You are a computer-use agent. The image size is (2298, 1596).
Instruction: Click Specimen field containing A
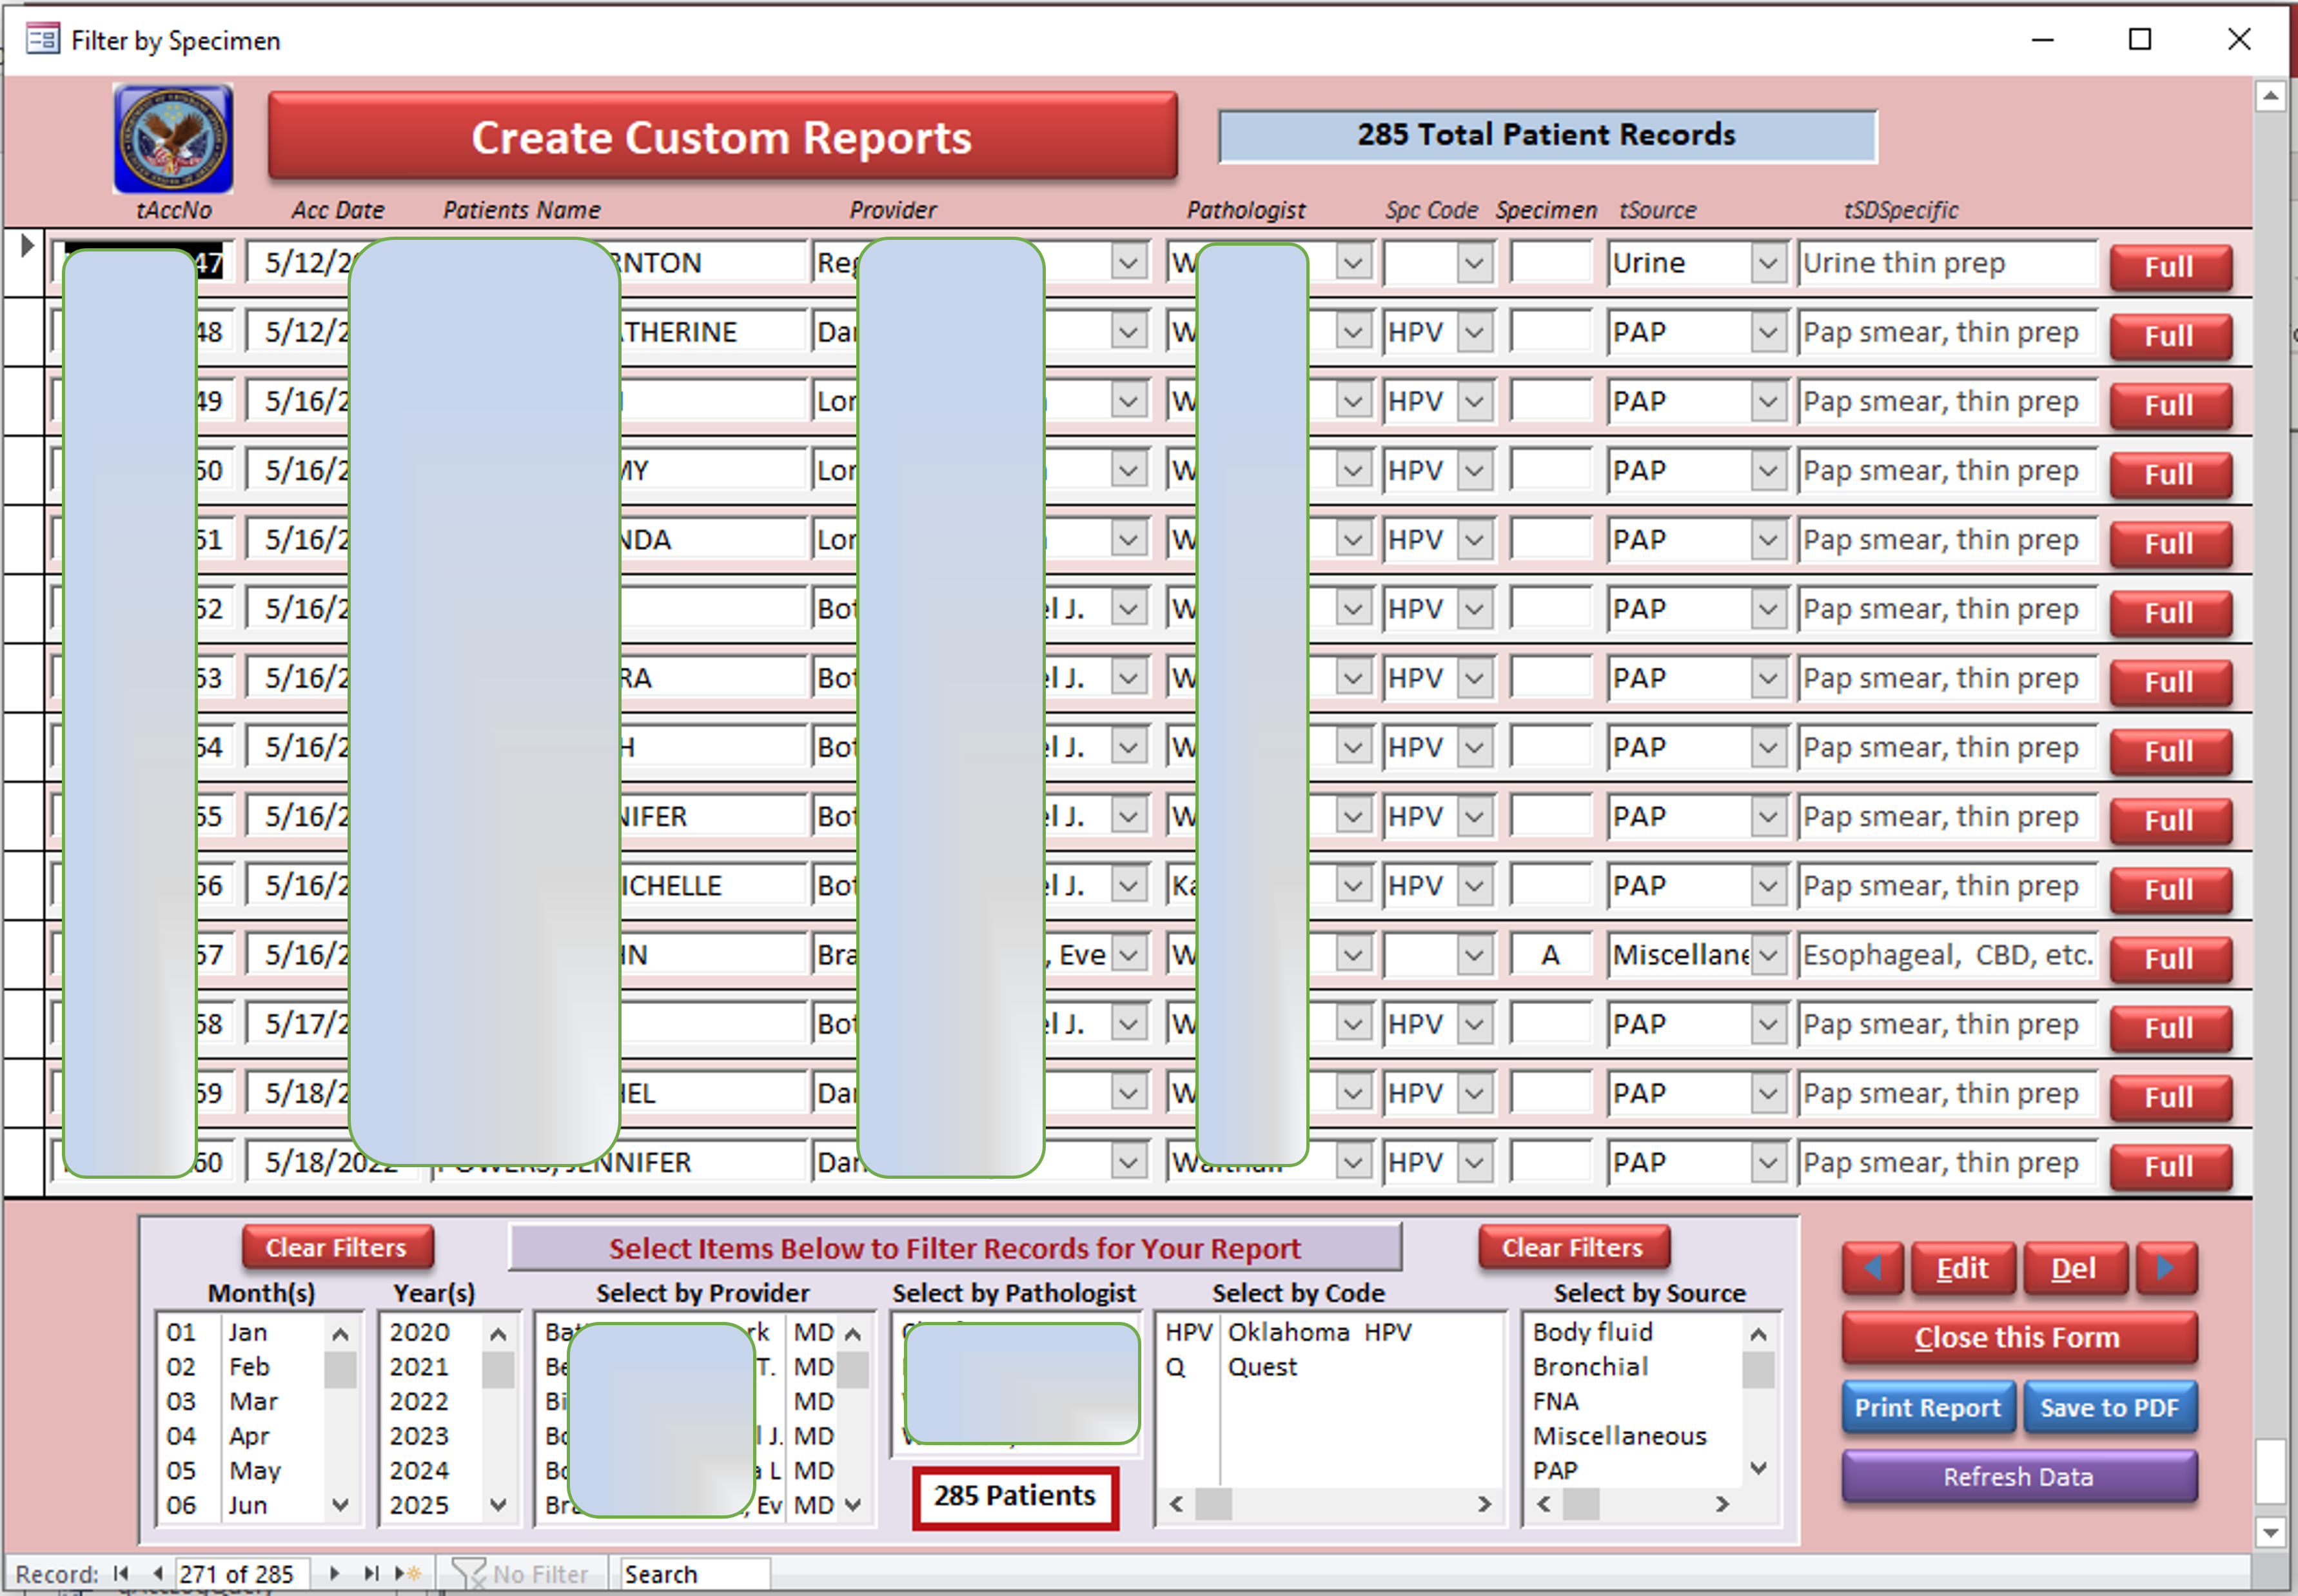click(1550, 955)
